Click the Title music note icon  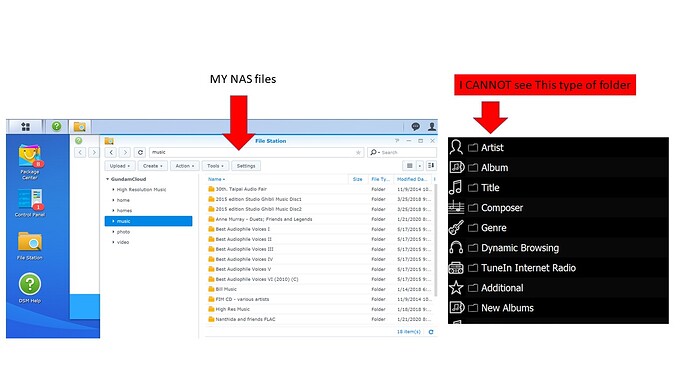456,187
